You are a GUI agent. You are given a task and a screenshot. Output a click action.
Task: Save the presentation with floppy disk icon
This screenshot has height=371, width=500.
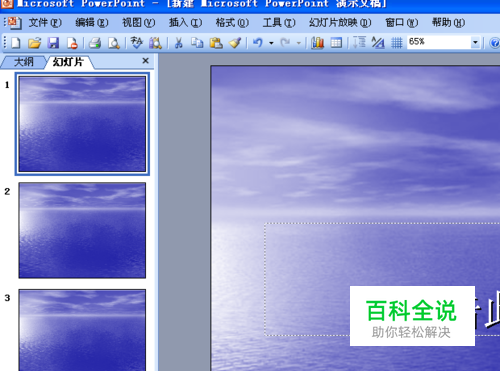[x=53, y=43]
